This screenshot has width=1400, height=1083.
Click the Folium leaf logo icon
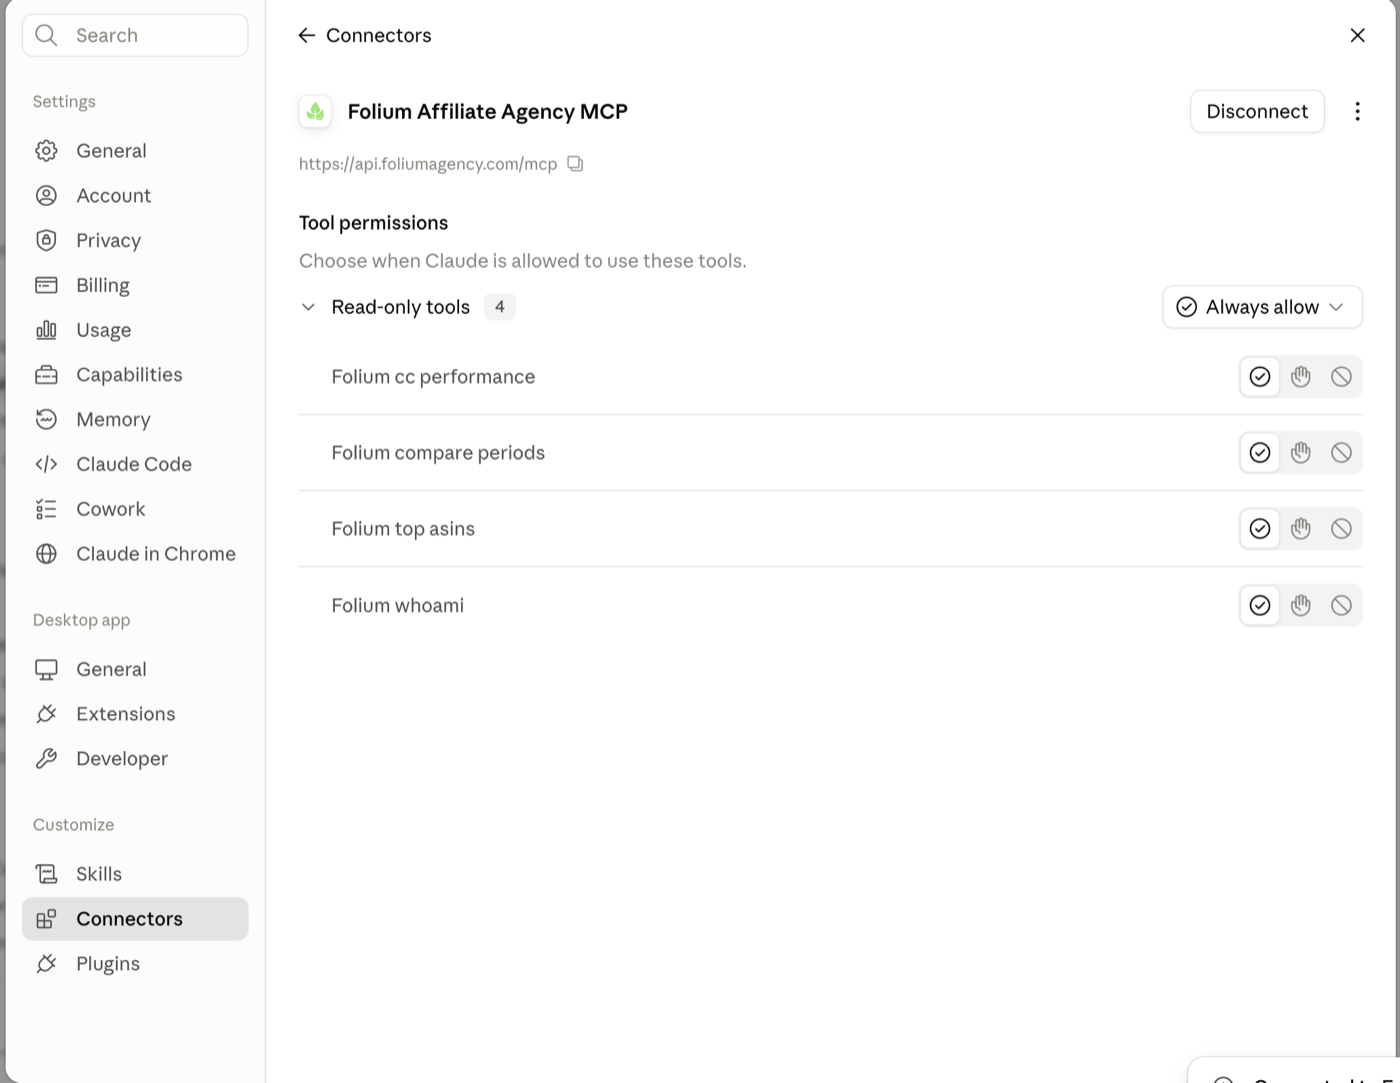coord(315,112)
